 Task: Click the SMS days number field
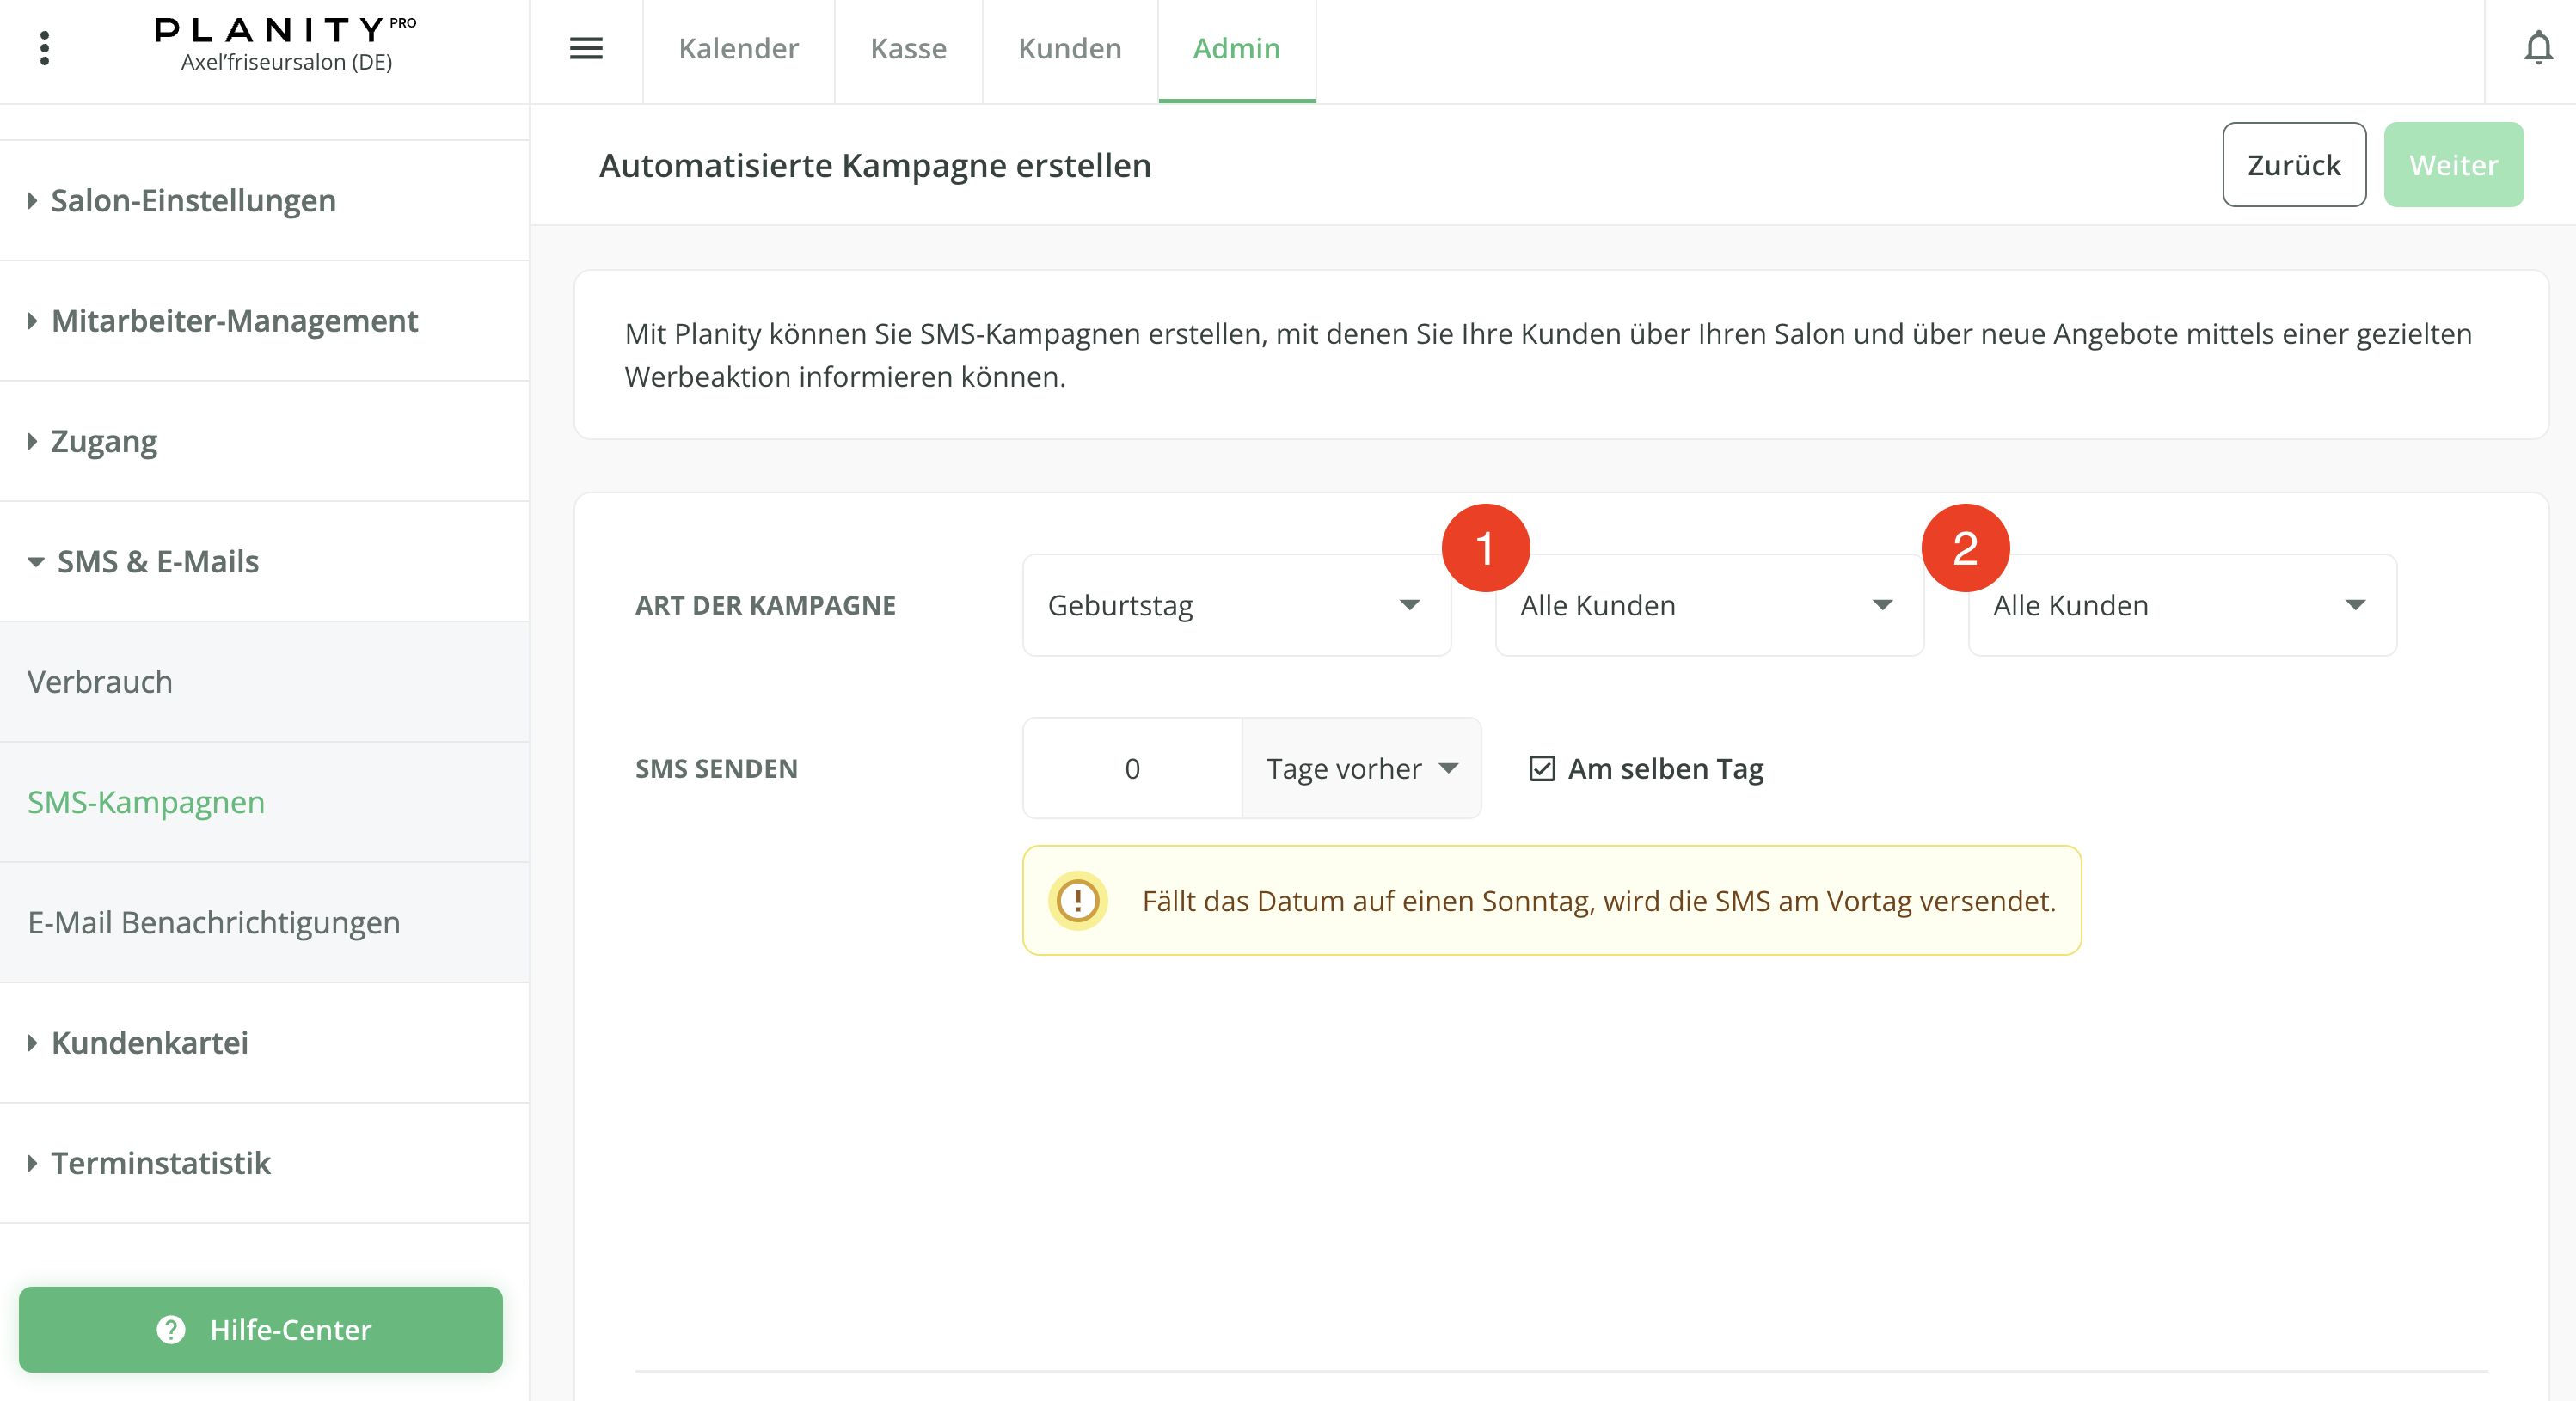[1132, 768]
